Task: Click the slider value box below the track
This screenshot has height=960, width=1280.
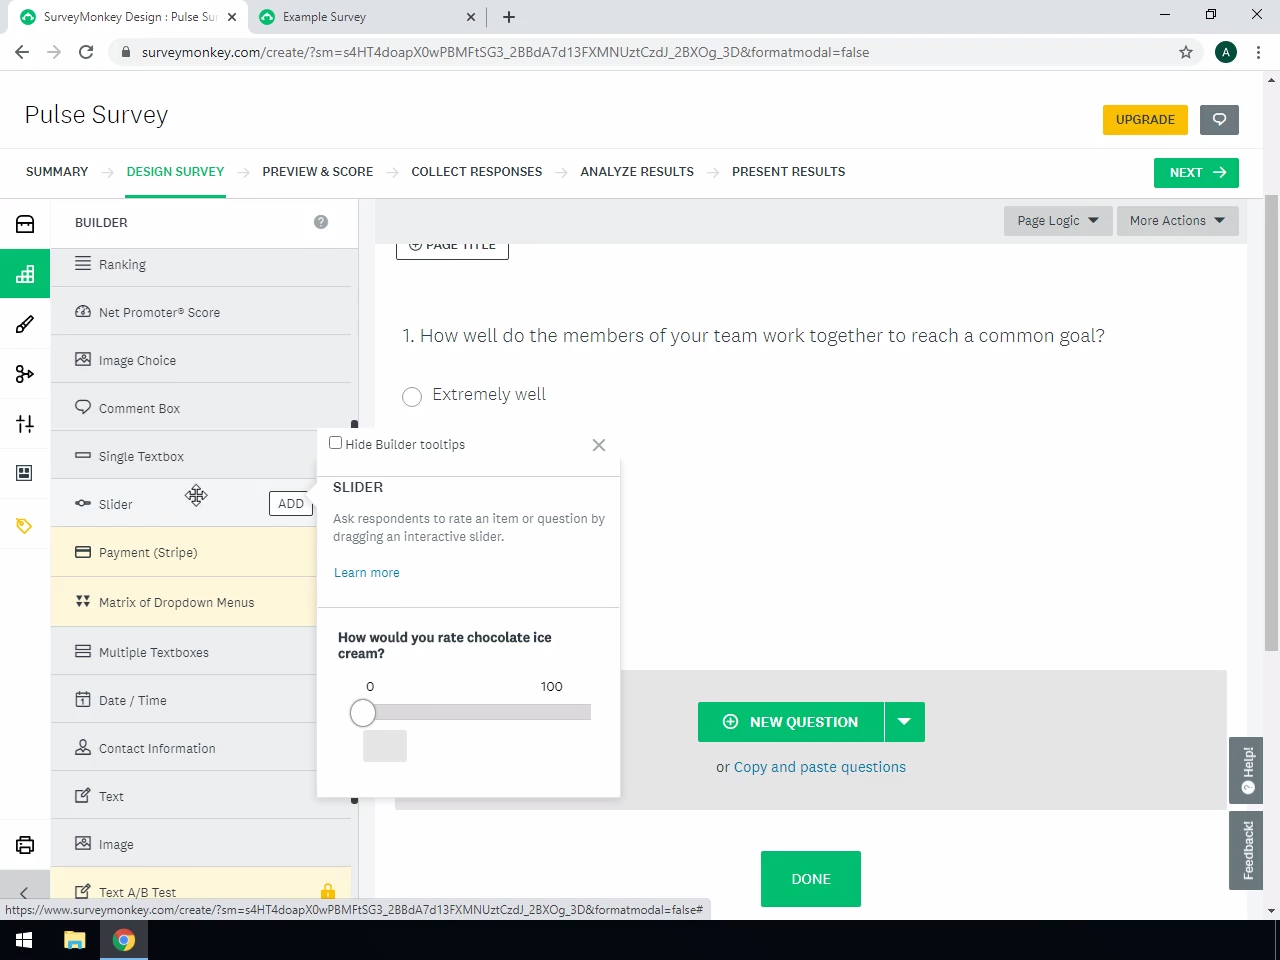Action: tap(385, 746)
